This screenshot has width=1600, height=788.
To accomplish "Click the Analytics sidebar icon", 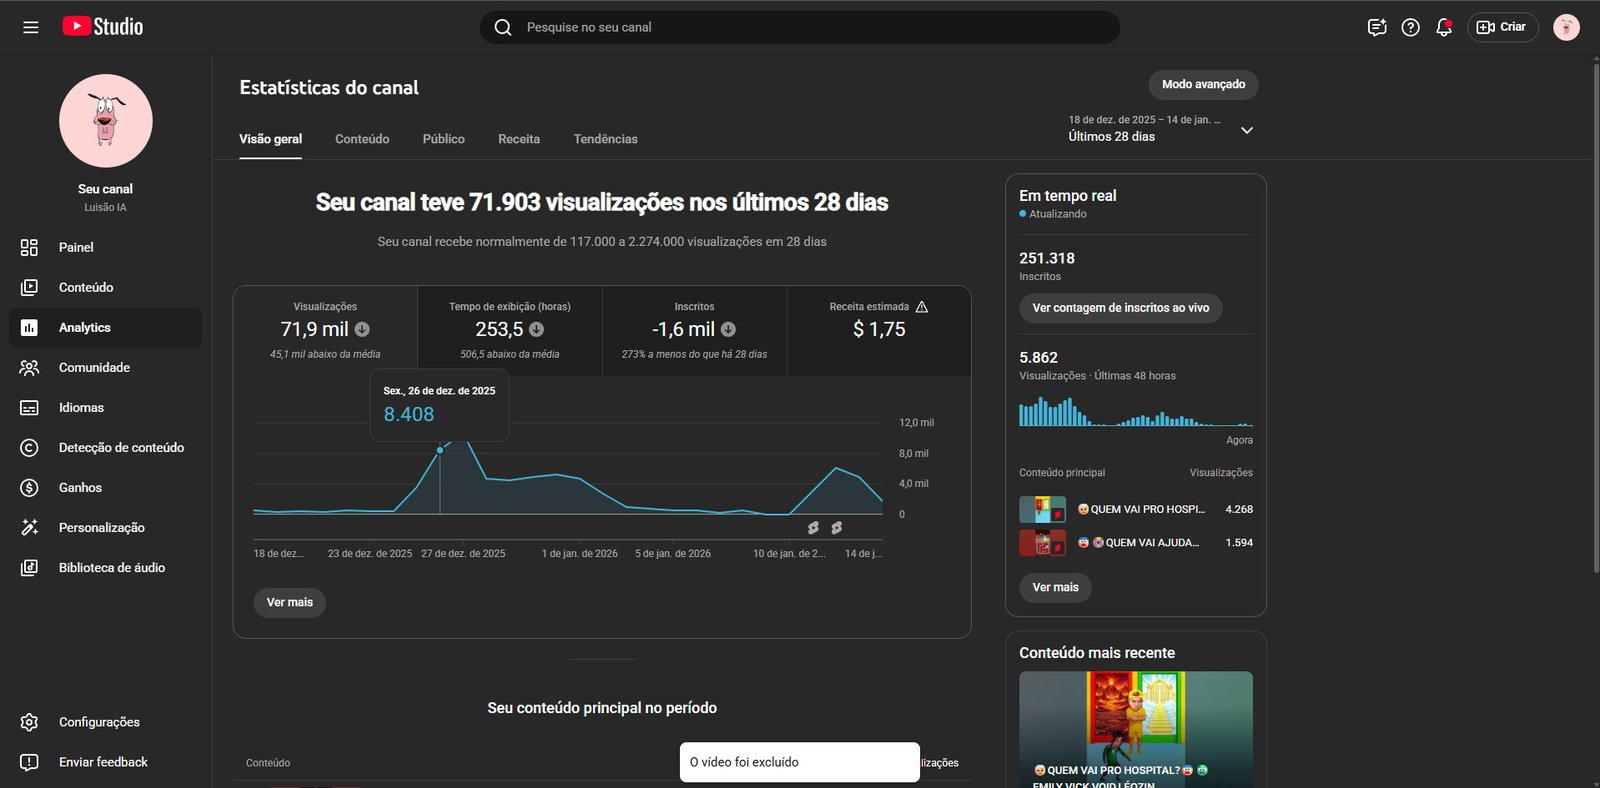I will (x=29, y=327).
